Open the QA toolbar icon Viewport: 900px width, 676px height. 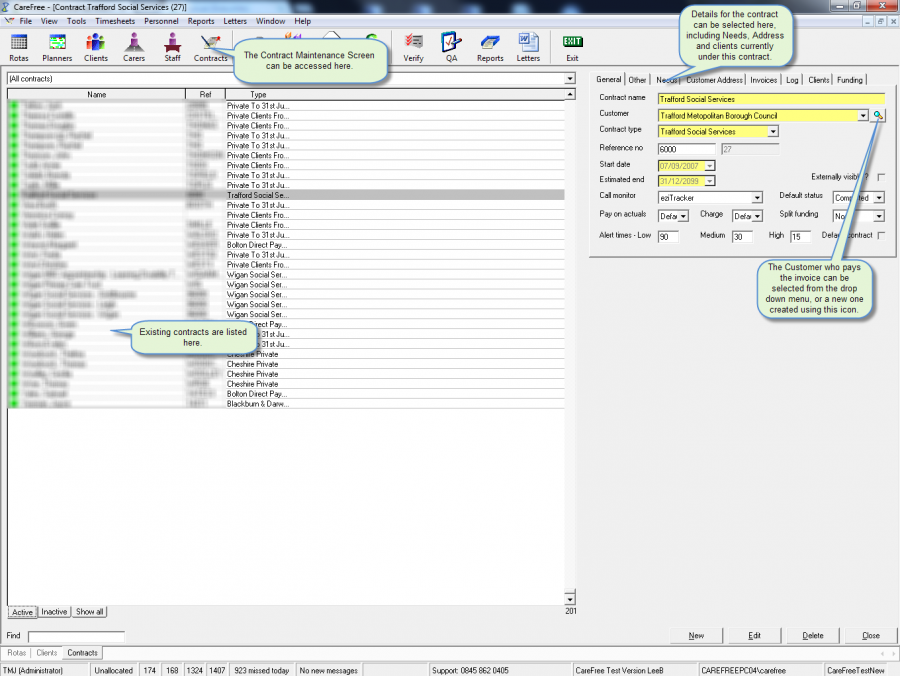[x=451, y=46]
